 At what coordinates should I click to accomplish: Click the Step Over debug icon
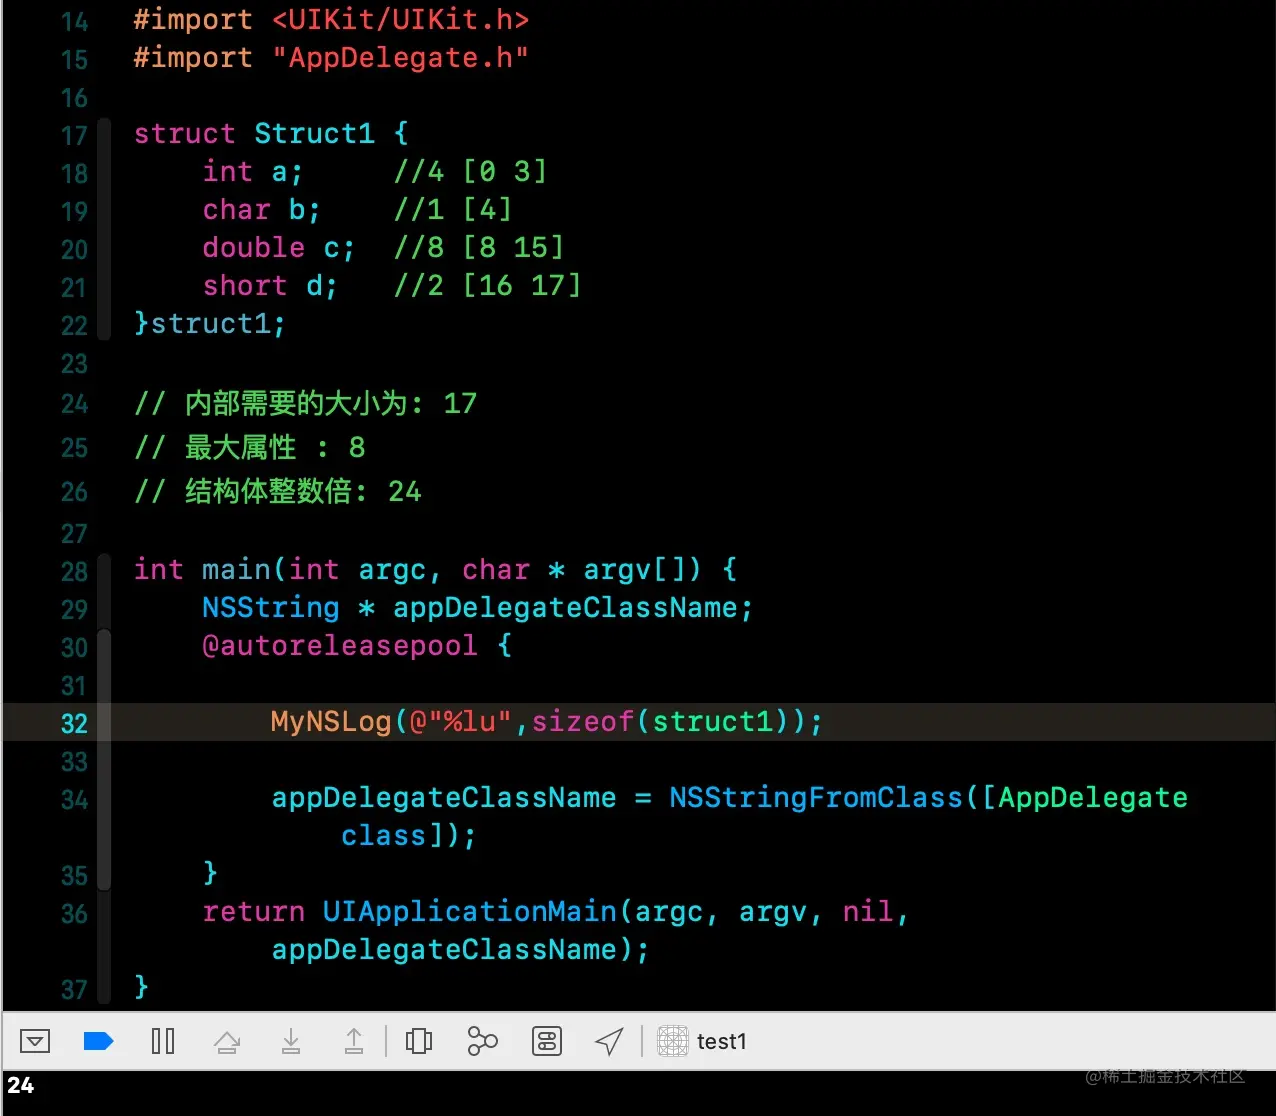[x=227, y=1042]
